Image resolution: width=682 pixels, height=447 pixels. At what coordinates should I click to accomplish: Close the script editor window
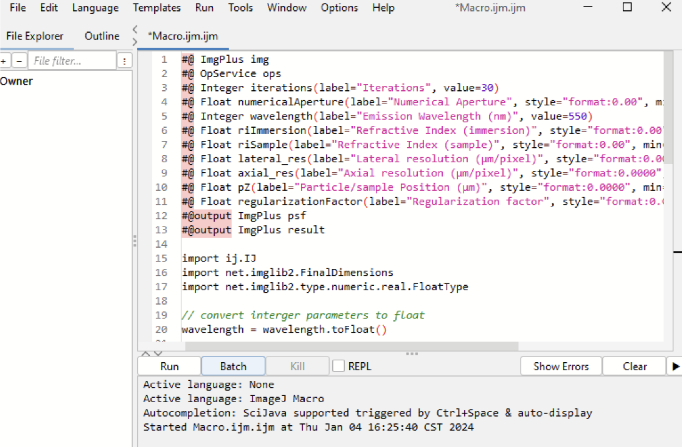pos(666,7)
